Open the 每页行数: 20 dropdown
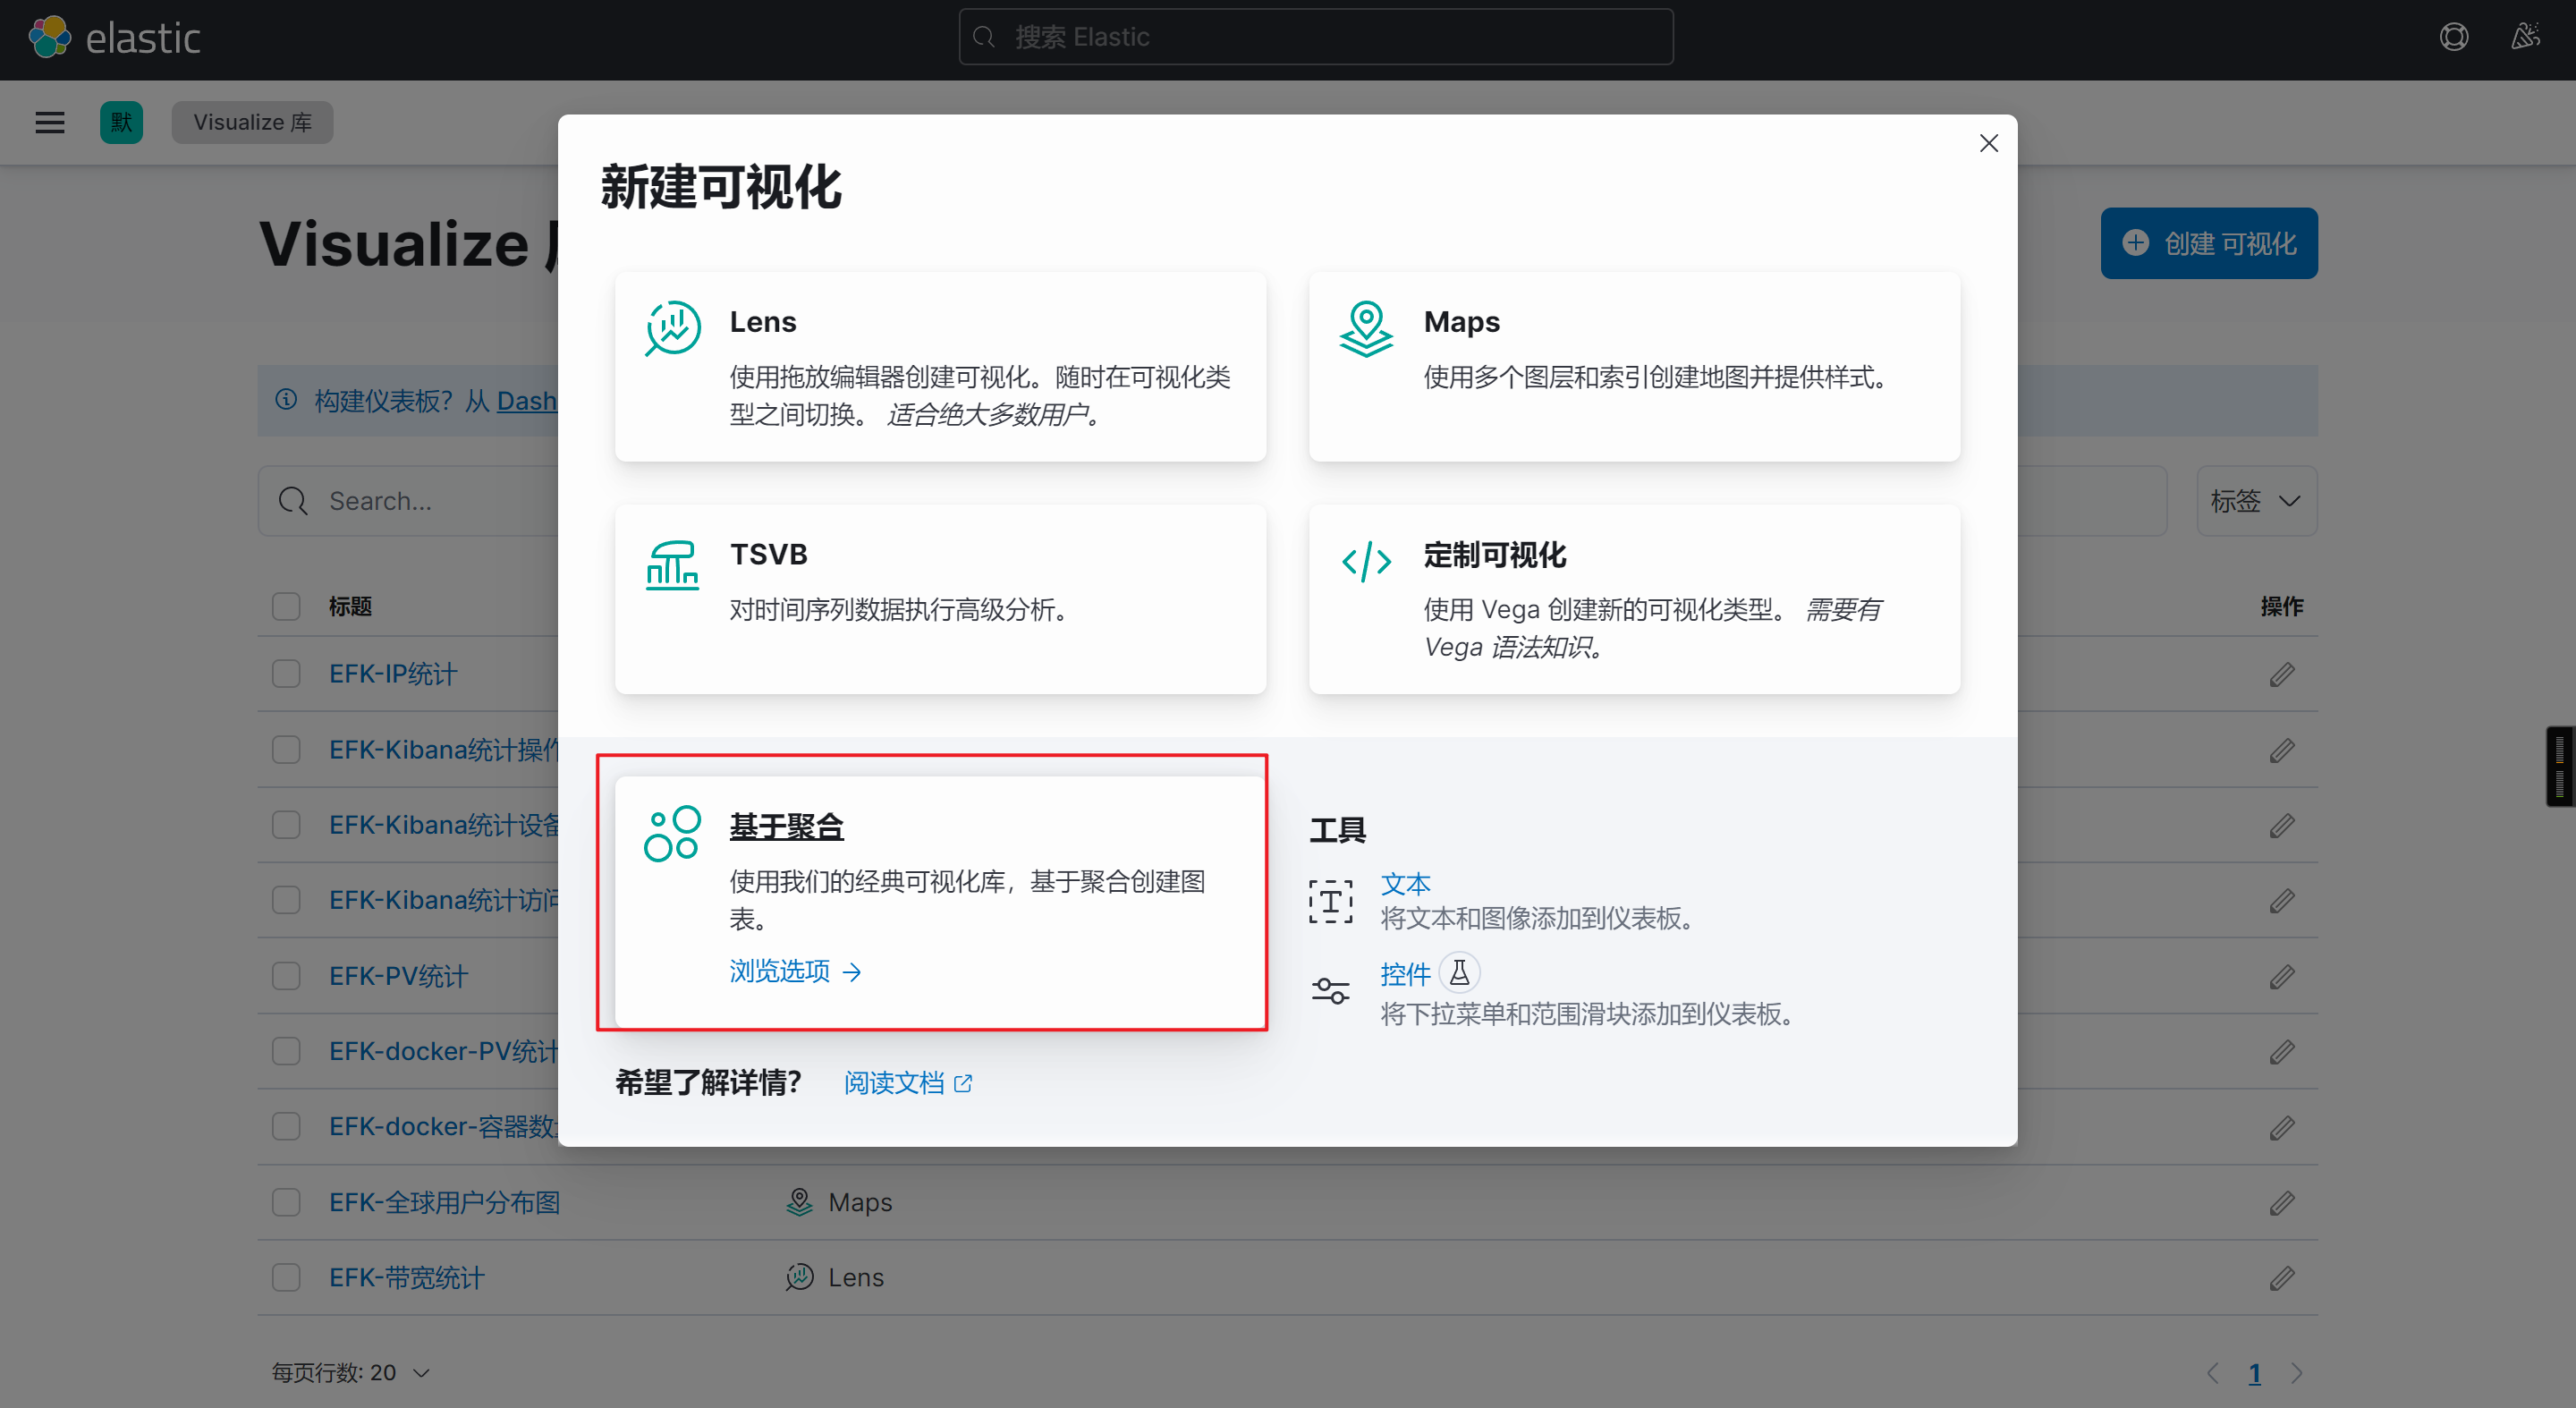 click(x=351, y=1373)
